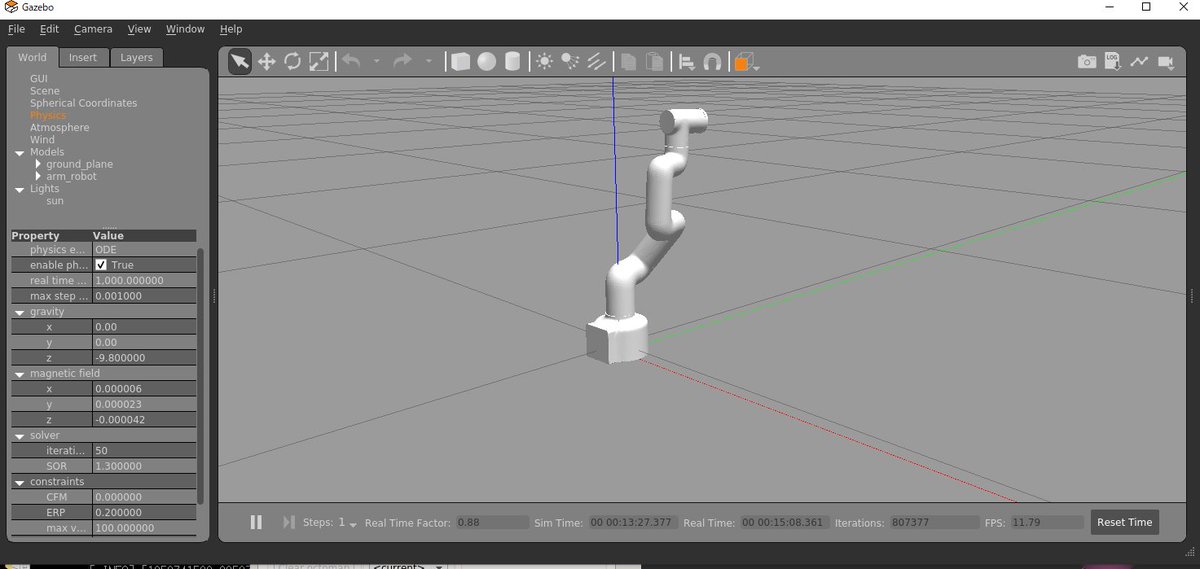
Task: Step the simulation forward once
Action: [289, 522]
